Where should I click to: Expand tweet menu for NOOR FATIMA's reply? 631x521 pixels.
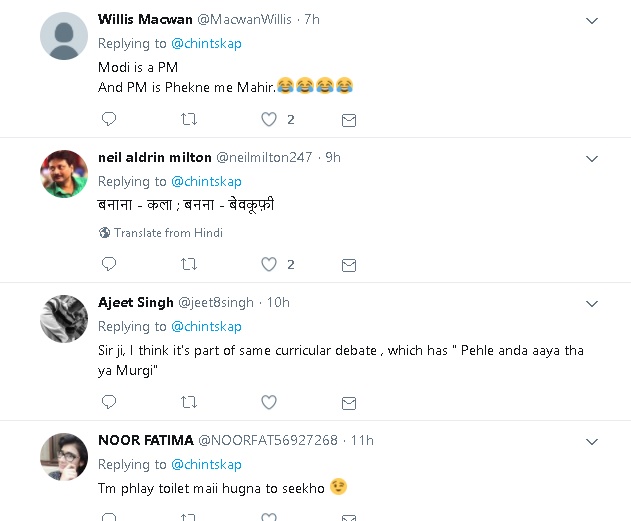(x=591, y=441)
